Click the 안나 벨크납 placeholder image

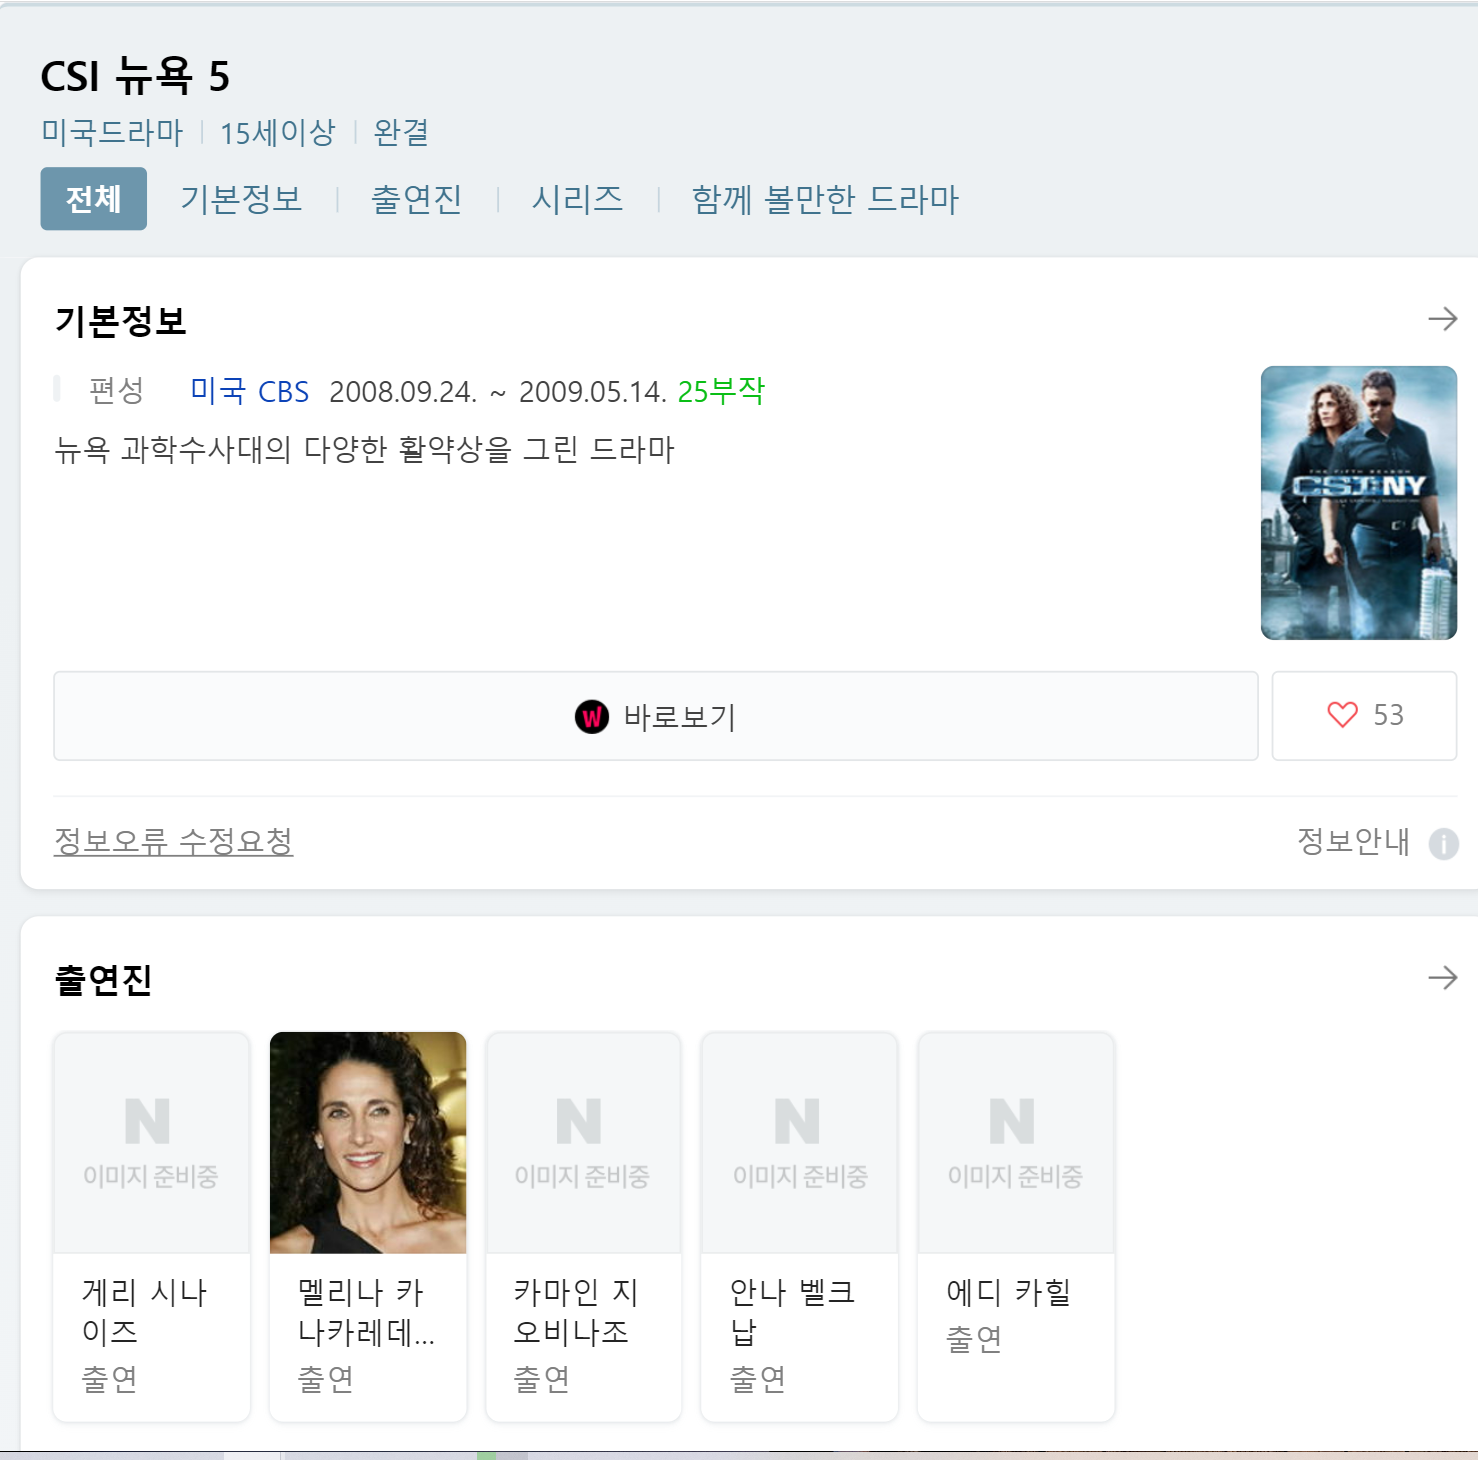pyautogui.click(x=799, y=1142)
